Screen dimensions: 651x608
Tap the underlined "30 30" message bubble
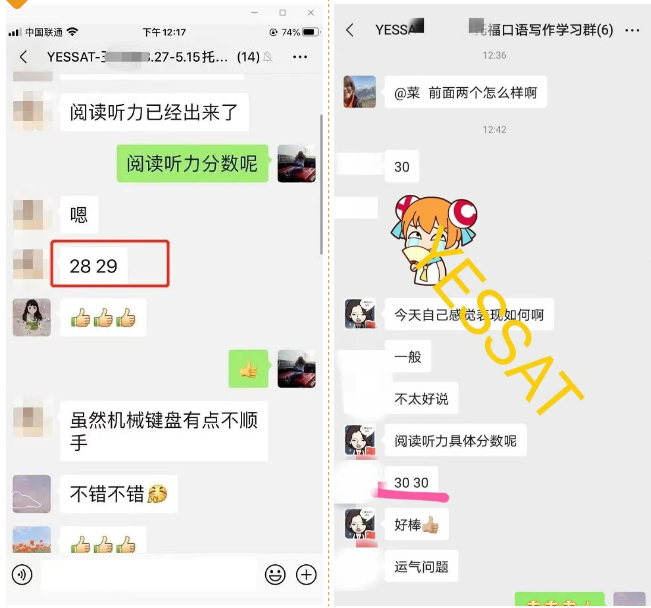click(x=411, y=483)
